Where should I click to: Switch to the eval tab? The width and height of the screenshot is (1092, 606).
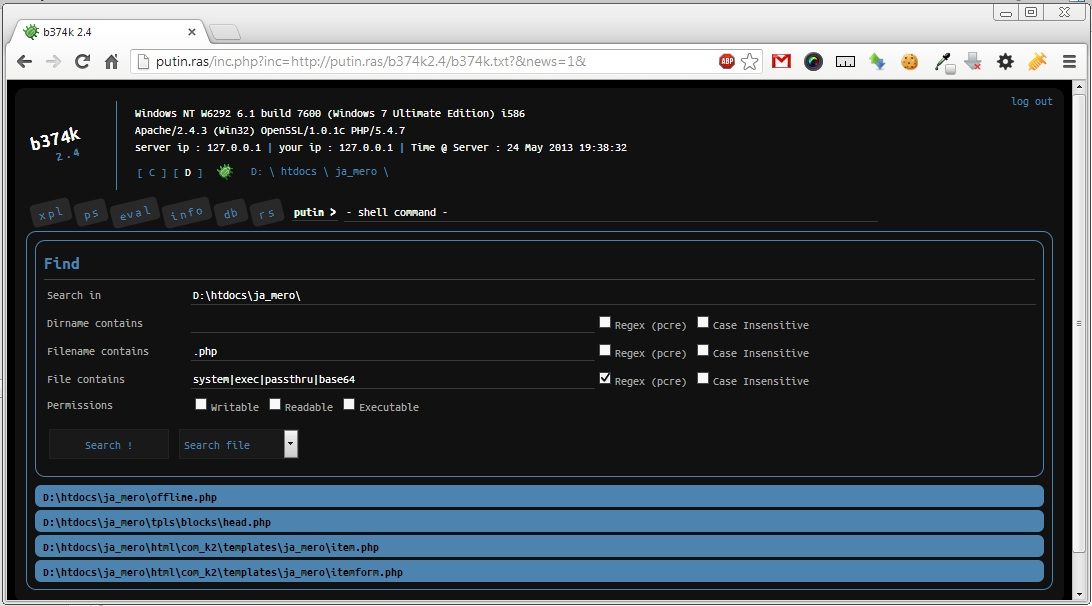coord(134,213)
